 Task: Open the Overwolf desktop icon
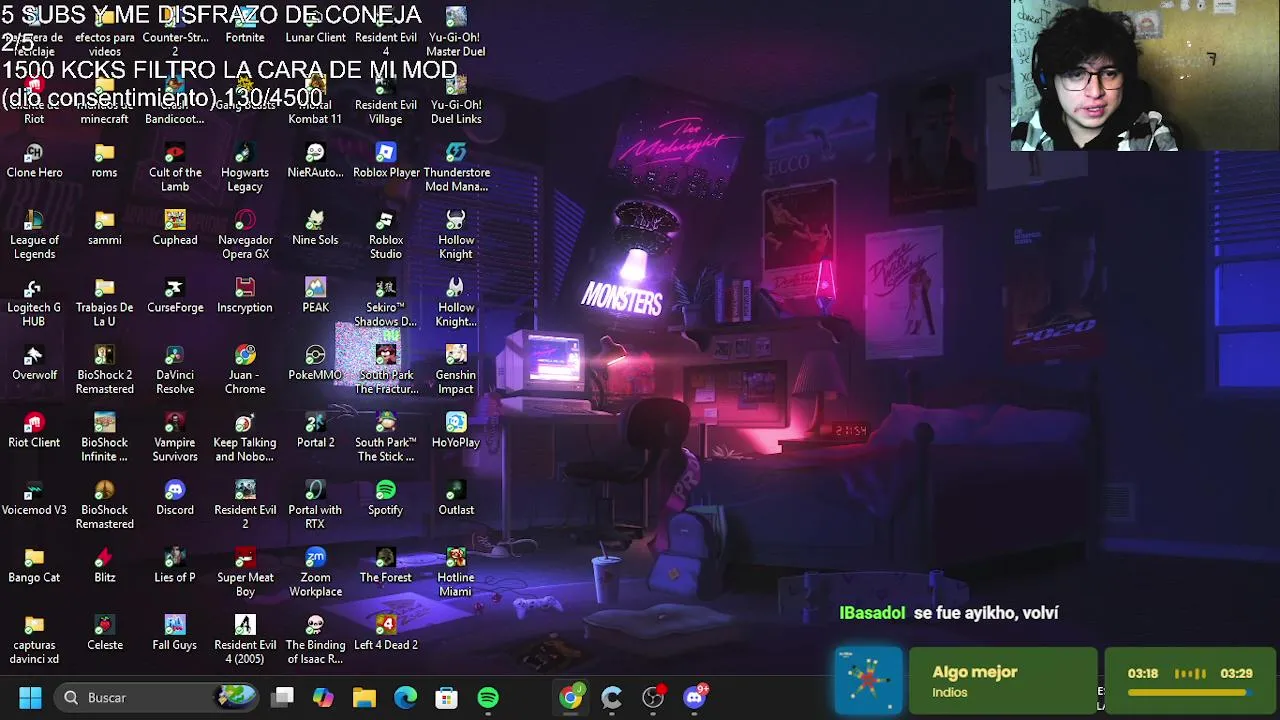[x=34, y=363]
